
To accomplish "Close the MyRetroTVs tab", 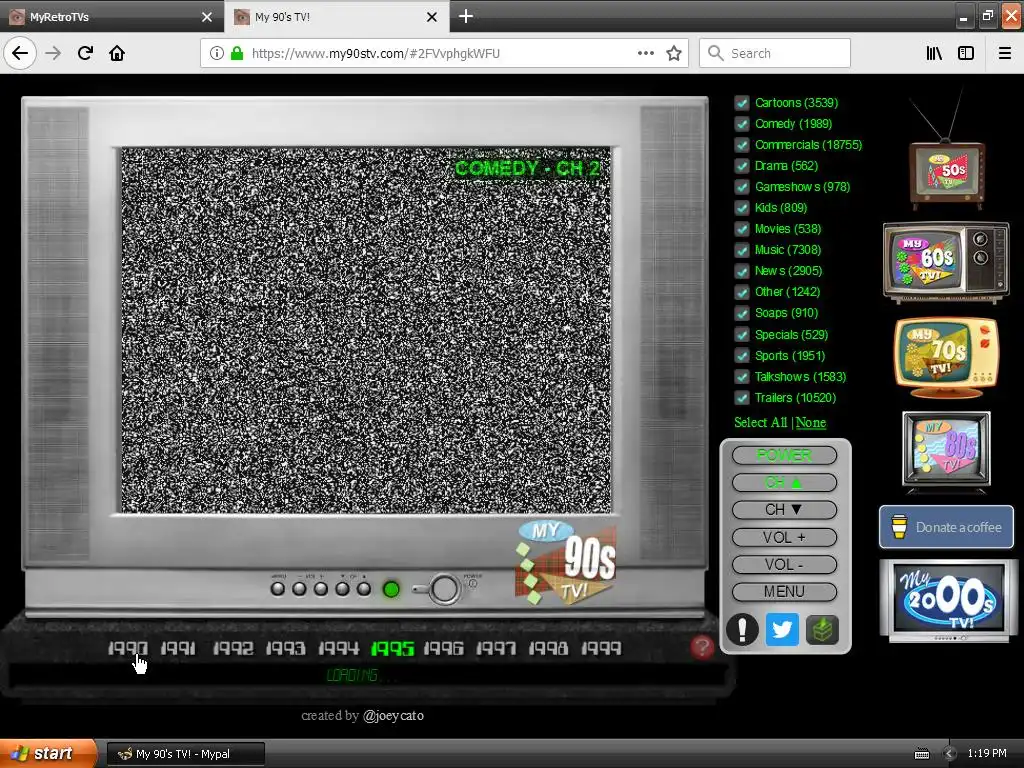I will point(207,17).
